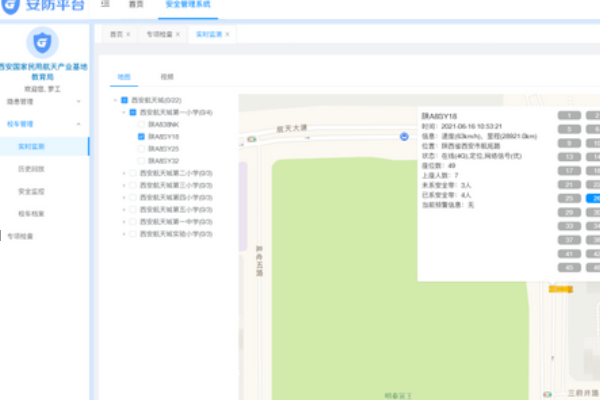Click the sidebar collapse hamburger icon

click(x=106, y=5)
